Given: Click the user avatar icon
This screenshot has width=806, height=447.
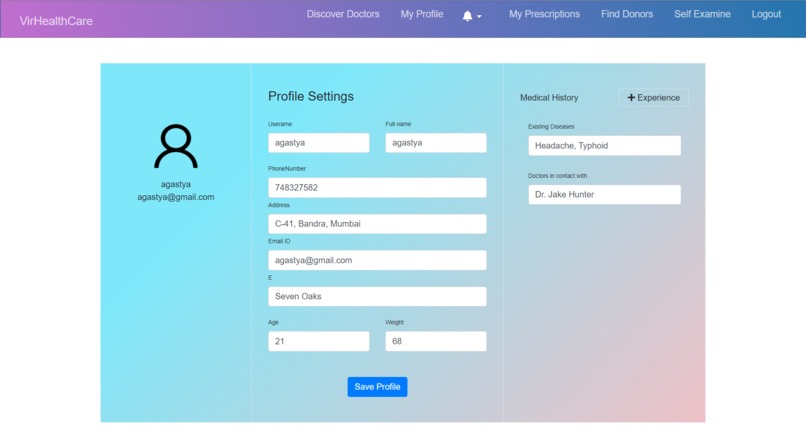Looking at the screenshot, I should pyautogui.click(x=176, y=146).
